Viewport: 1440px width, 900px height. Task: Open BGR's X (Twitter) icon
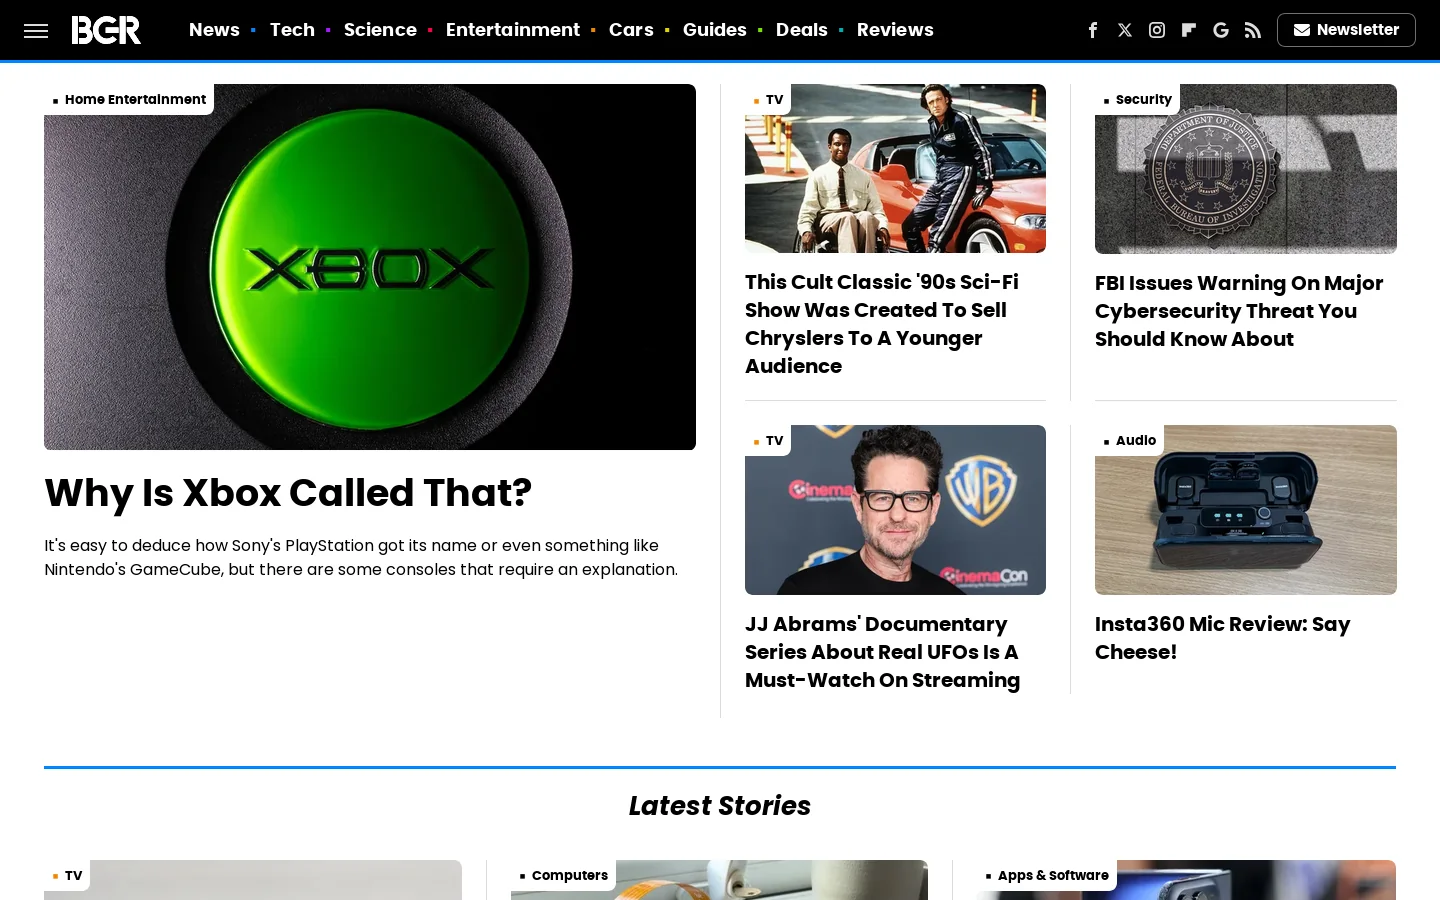(1125, 30)
